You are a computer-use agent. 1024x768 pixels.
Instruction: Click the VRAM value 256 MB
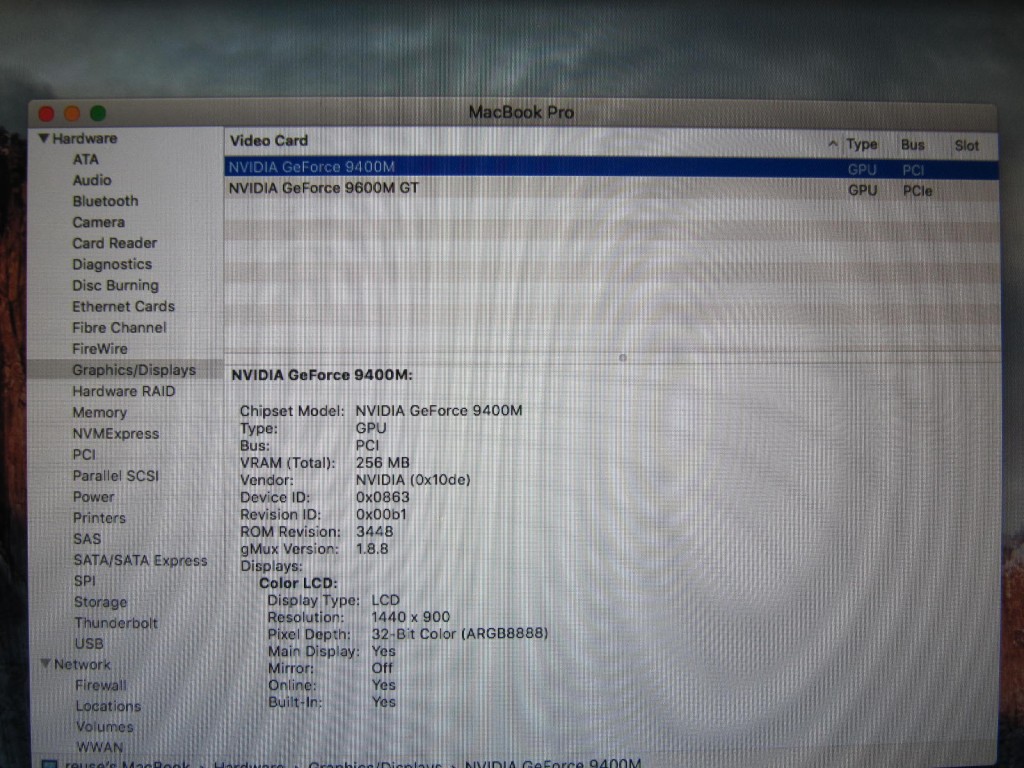[383, 463]
